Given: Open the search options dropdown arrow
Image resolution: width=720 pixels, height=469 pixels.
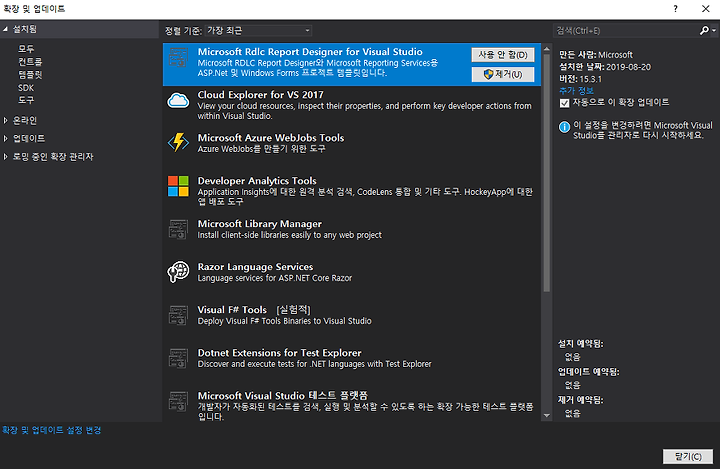Looking at the screenshot, I should pos(714,31).
